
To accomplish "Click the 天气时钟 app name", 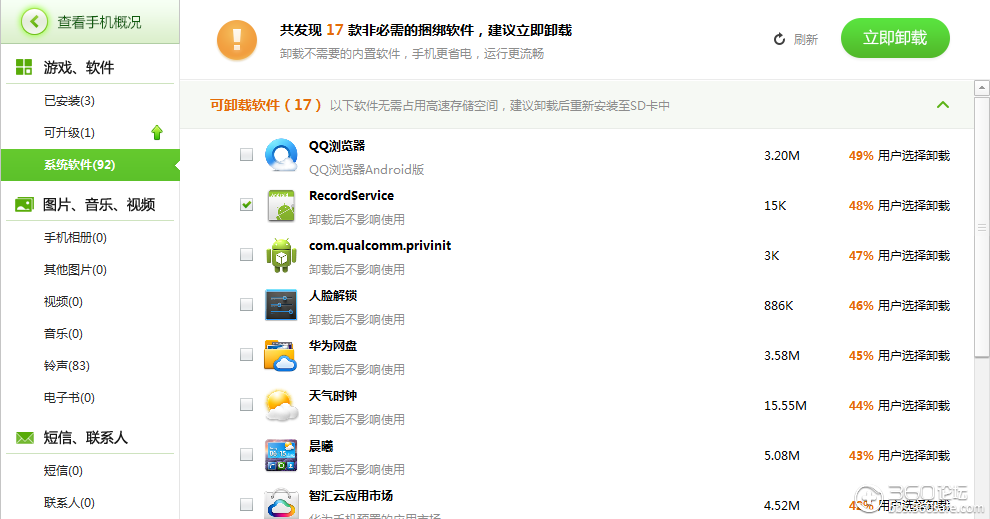I will [x=333, y=396].
